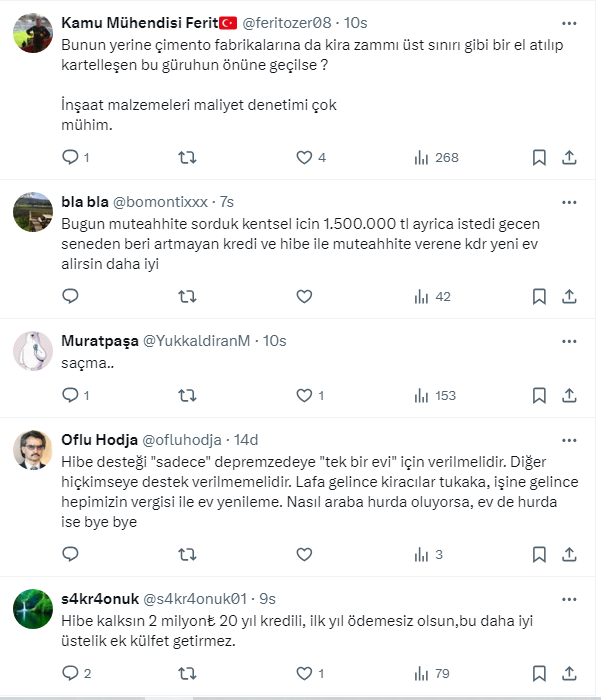
Task: Like the tweet from Kamu Mühendisi Ferit
Action: pyautogui.click(x=305, y=157)
